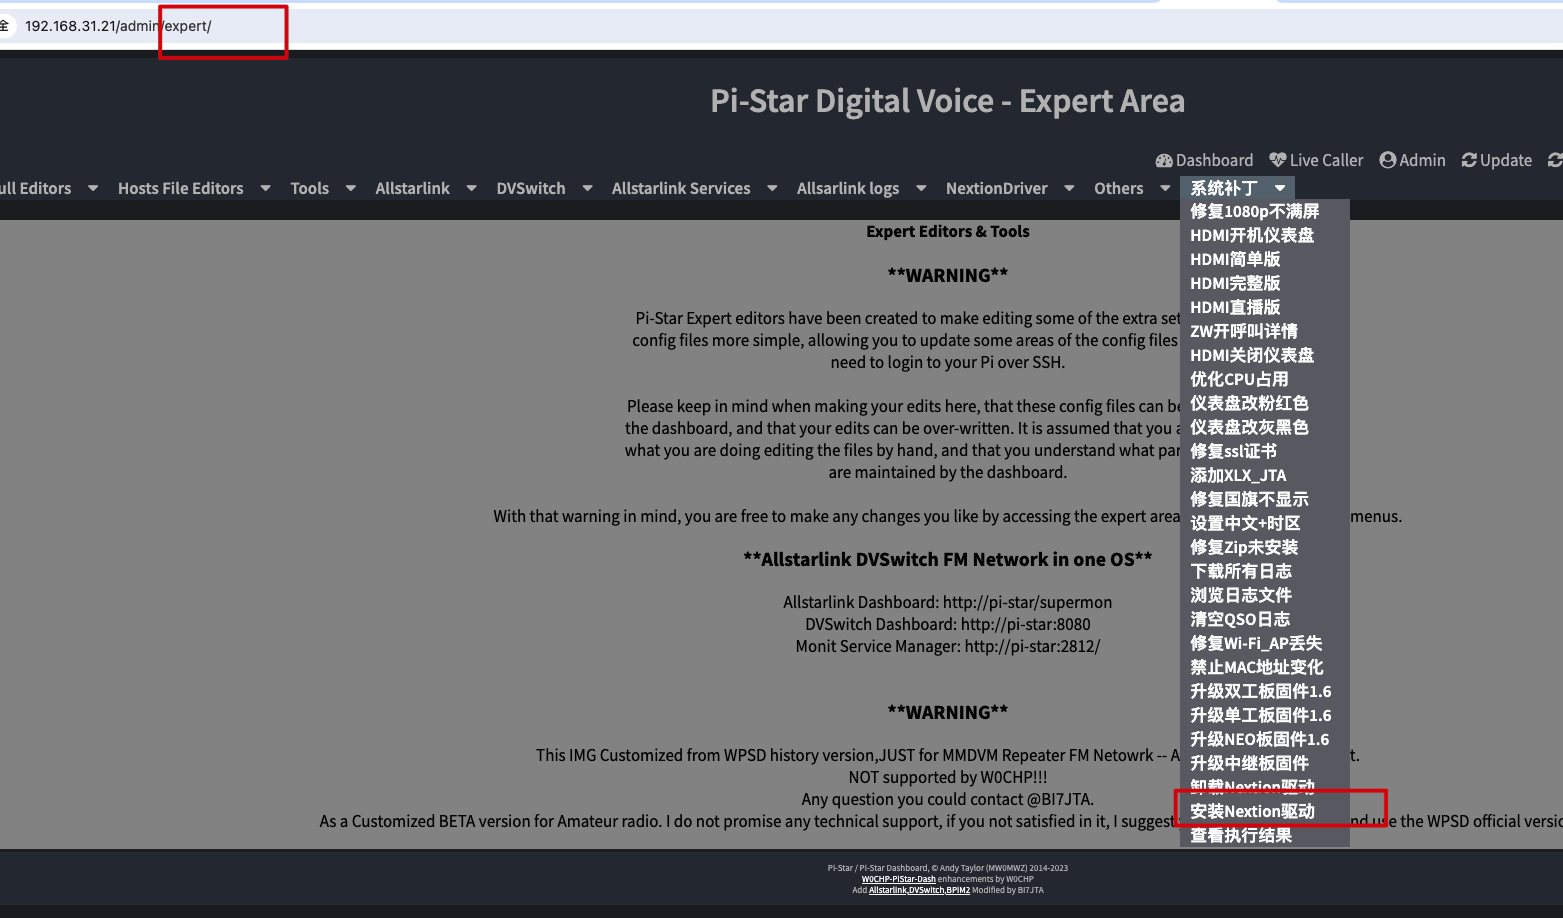1563x918 pixels.
Task: Open Allstarlink,DVSwitch,BPIM2 footer link
Action: (919, 890)
